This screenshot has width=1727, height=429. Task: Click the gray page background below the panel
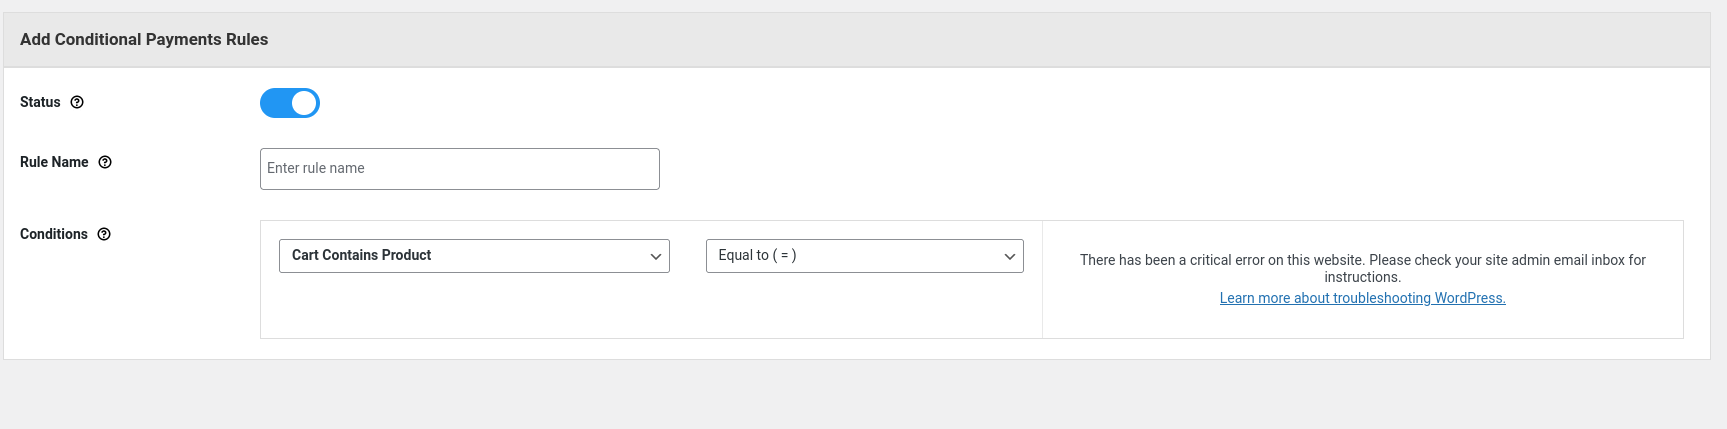click(x=860, y=395)
